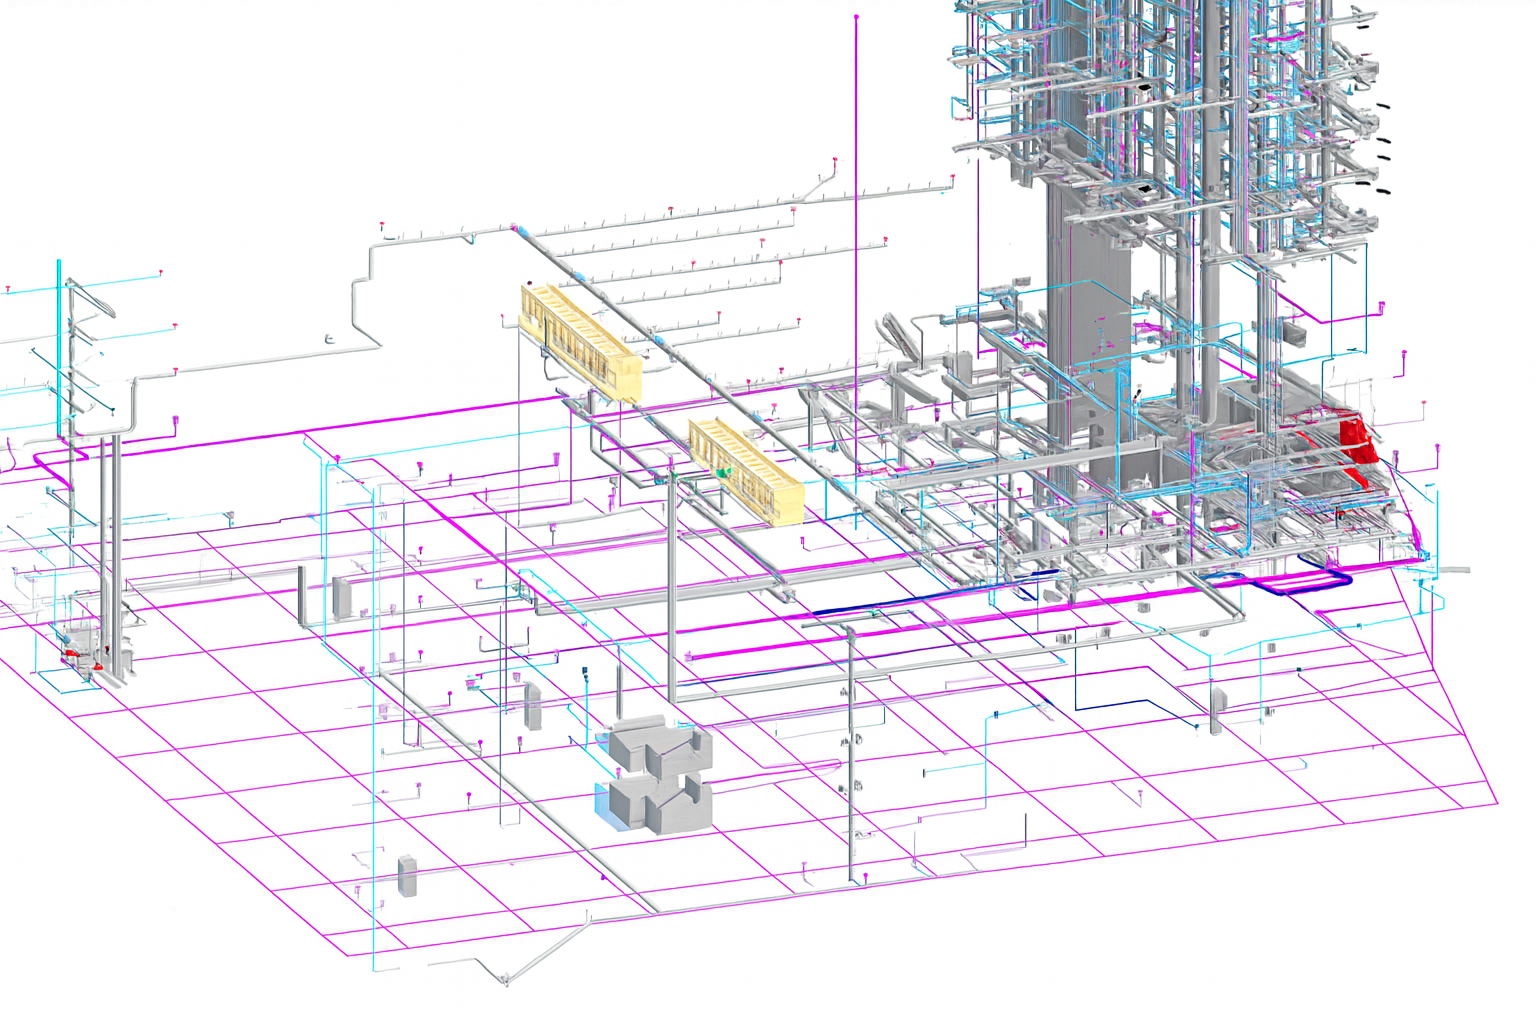Select the lower yellow cable tray unit
The image size is (1536, 1024).
pos(746,472)
